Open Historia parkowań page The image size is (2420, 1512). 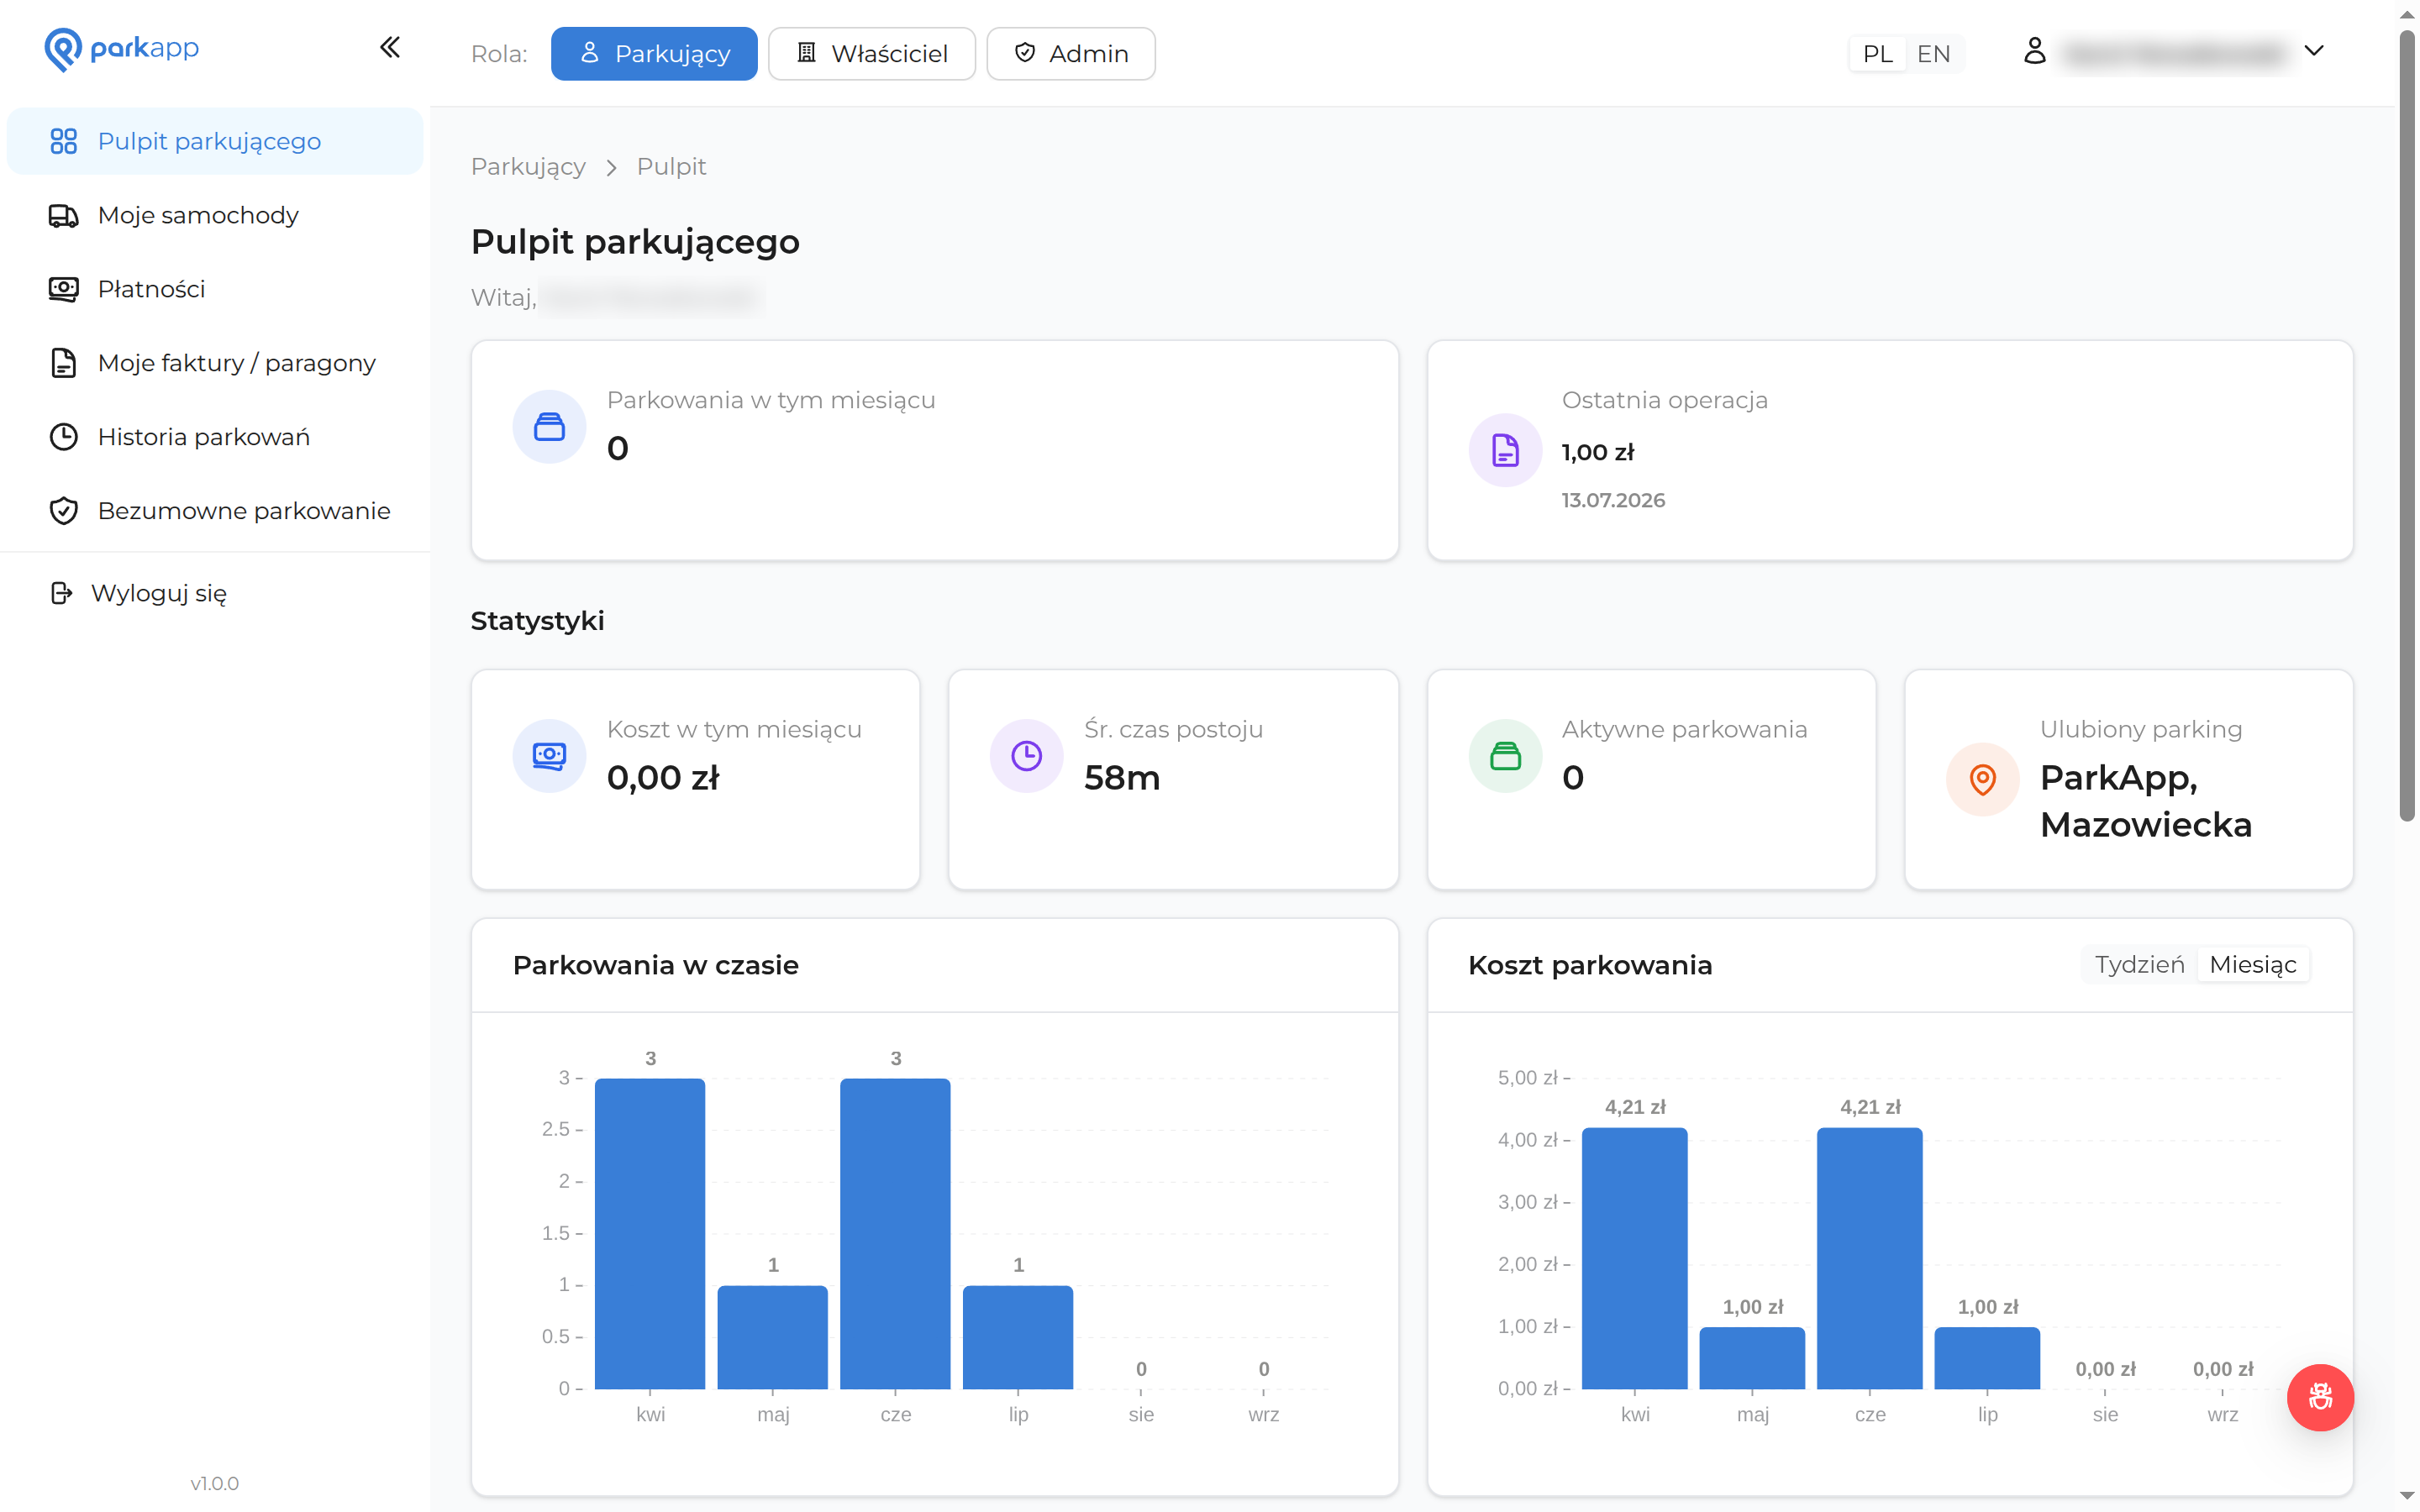[x=215, y=437]
